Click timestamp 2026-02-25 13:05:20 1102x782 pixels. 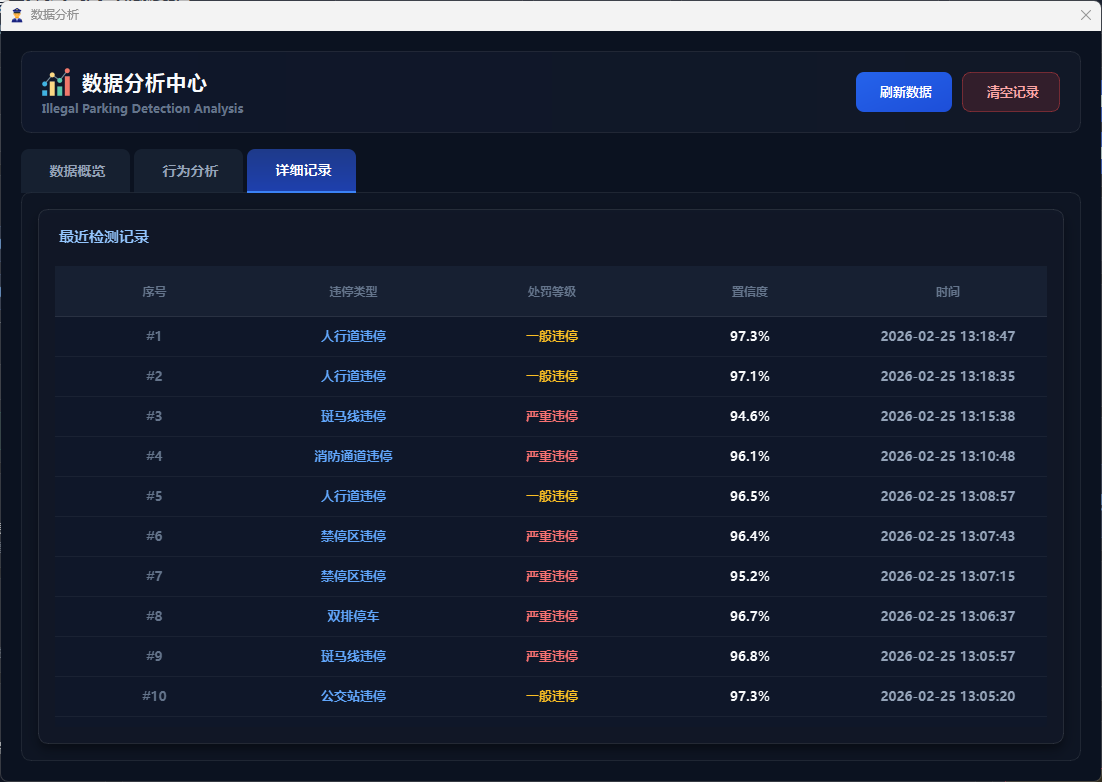tap(947, 696)
